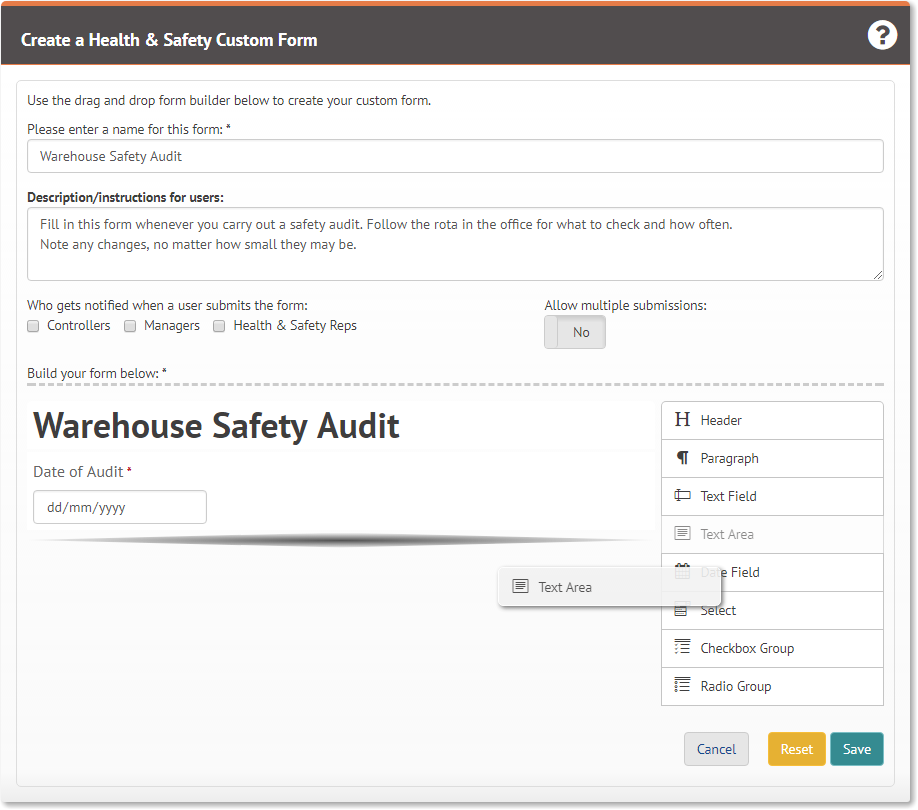Click the description instructions text area
The width and height of the screenshot is (918, 810).
pos(455,244)
